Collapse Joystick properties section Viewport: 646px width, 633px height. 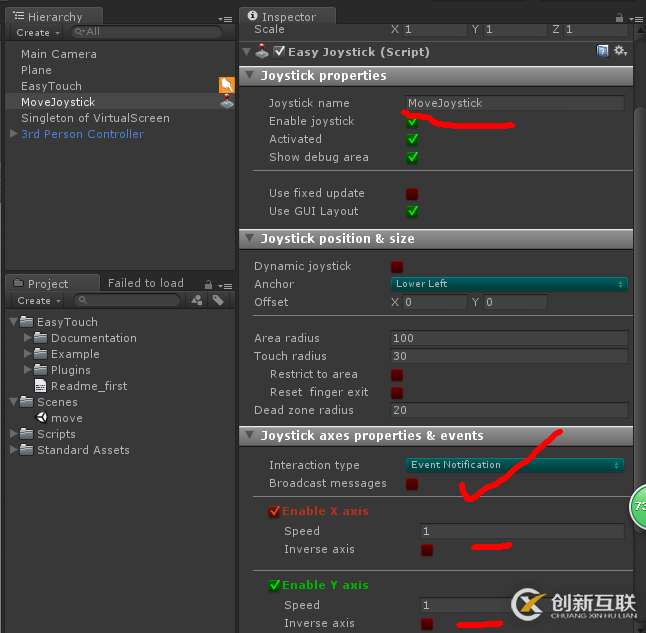249,75
